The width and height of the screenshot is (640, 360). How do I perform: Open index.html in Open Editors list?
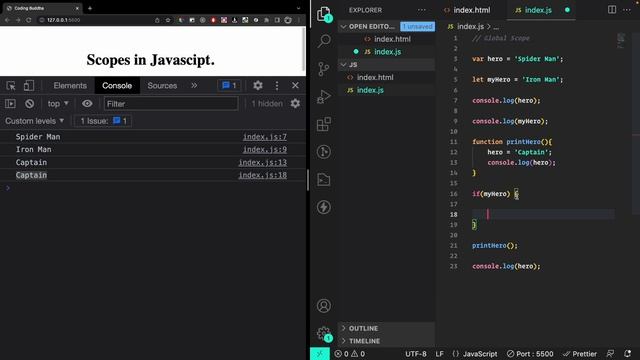pos(386,39)
